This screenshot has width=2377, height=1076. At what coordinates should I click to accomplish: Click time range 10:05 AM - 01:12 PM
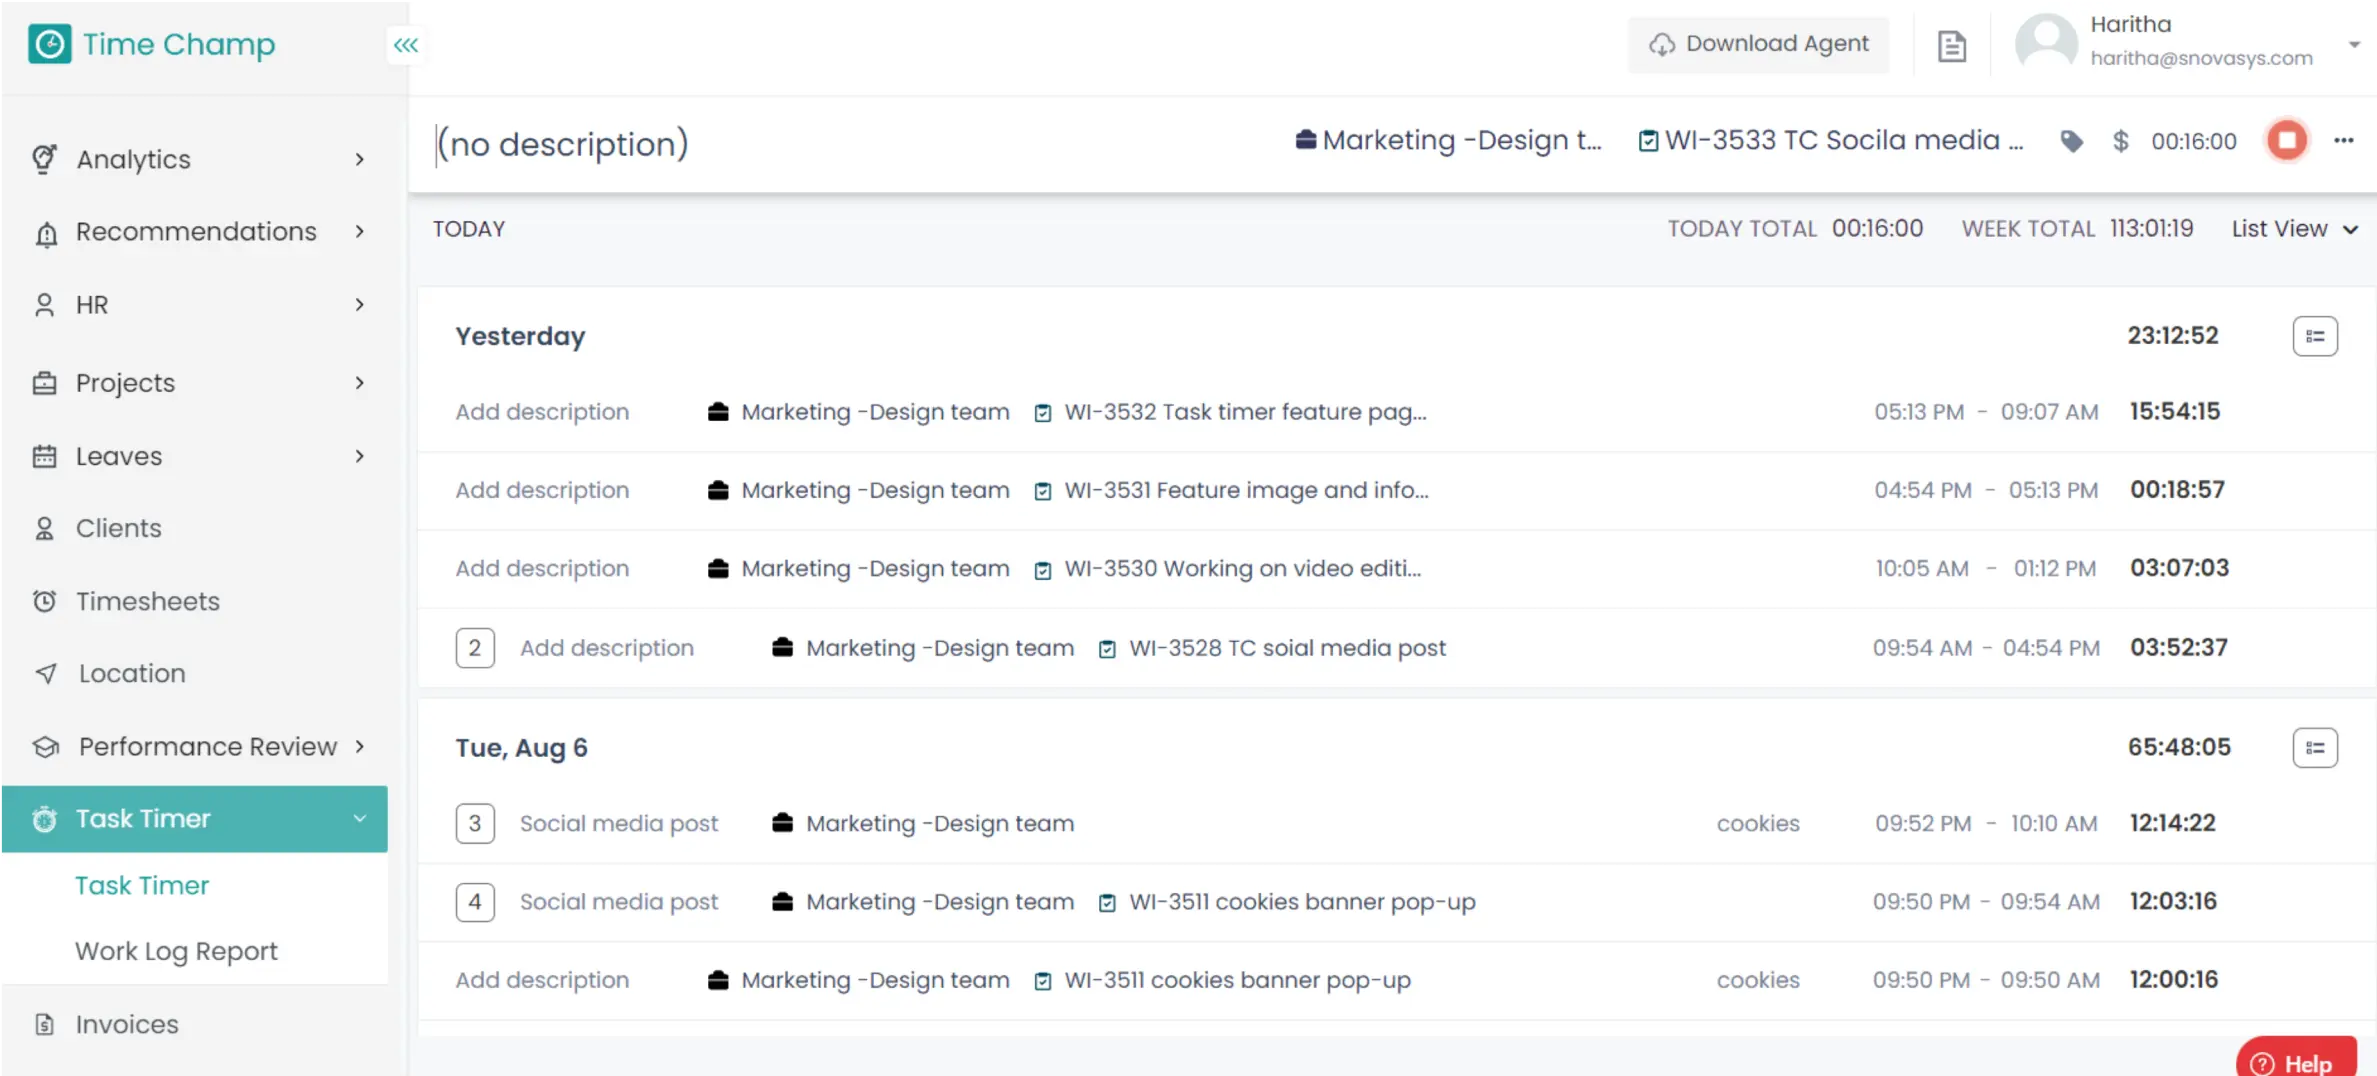1985,568
